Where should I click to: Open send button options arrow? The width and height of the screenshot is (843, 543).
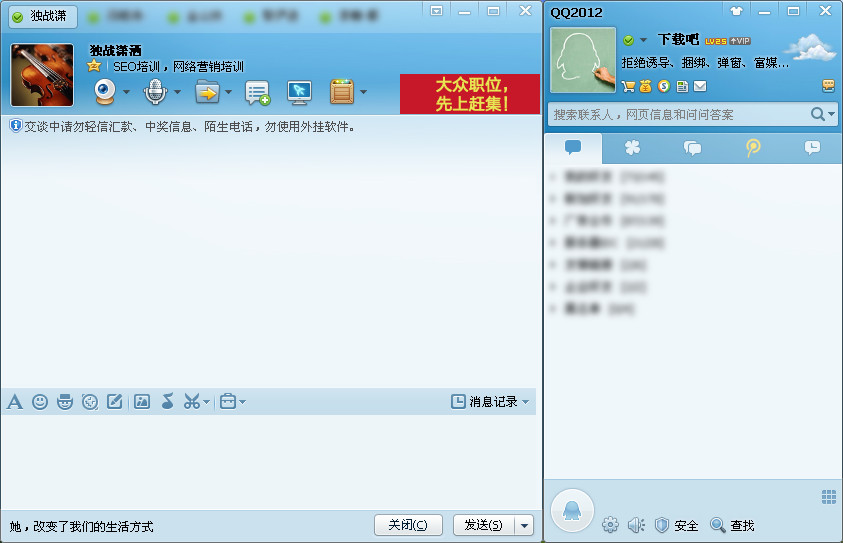point(524,525)
